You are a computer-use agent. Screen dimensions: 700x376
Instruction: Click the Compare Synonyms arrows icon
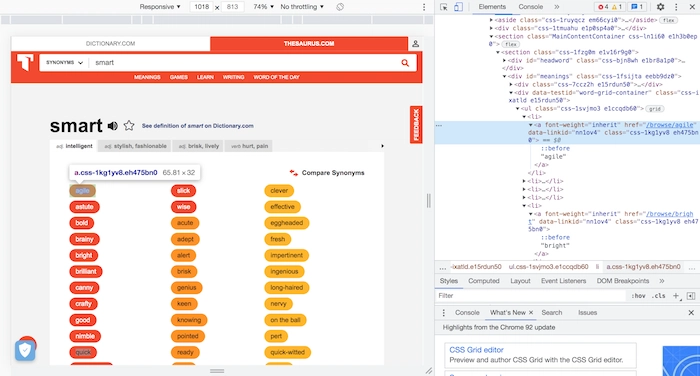click(x=294, y=173)
